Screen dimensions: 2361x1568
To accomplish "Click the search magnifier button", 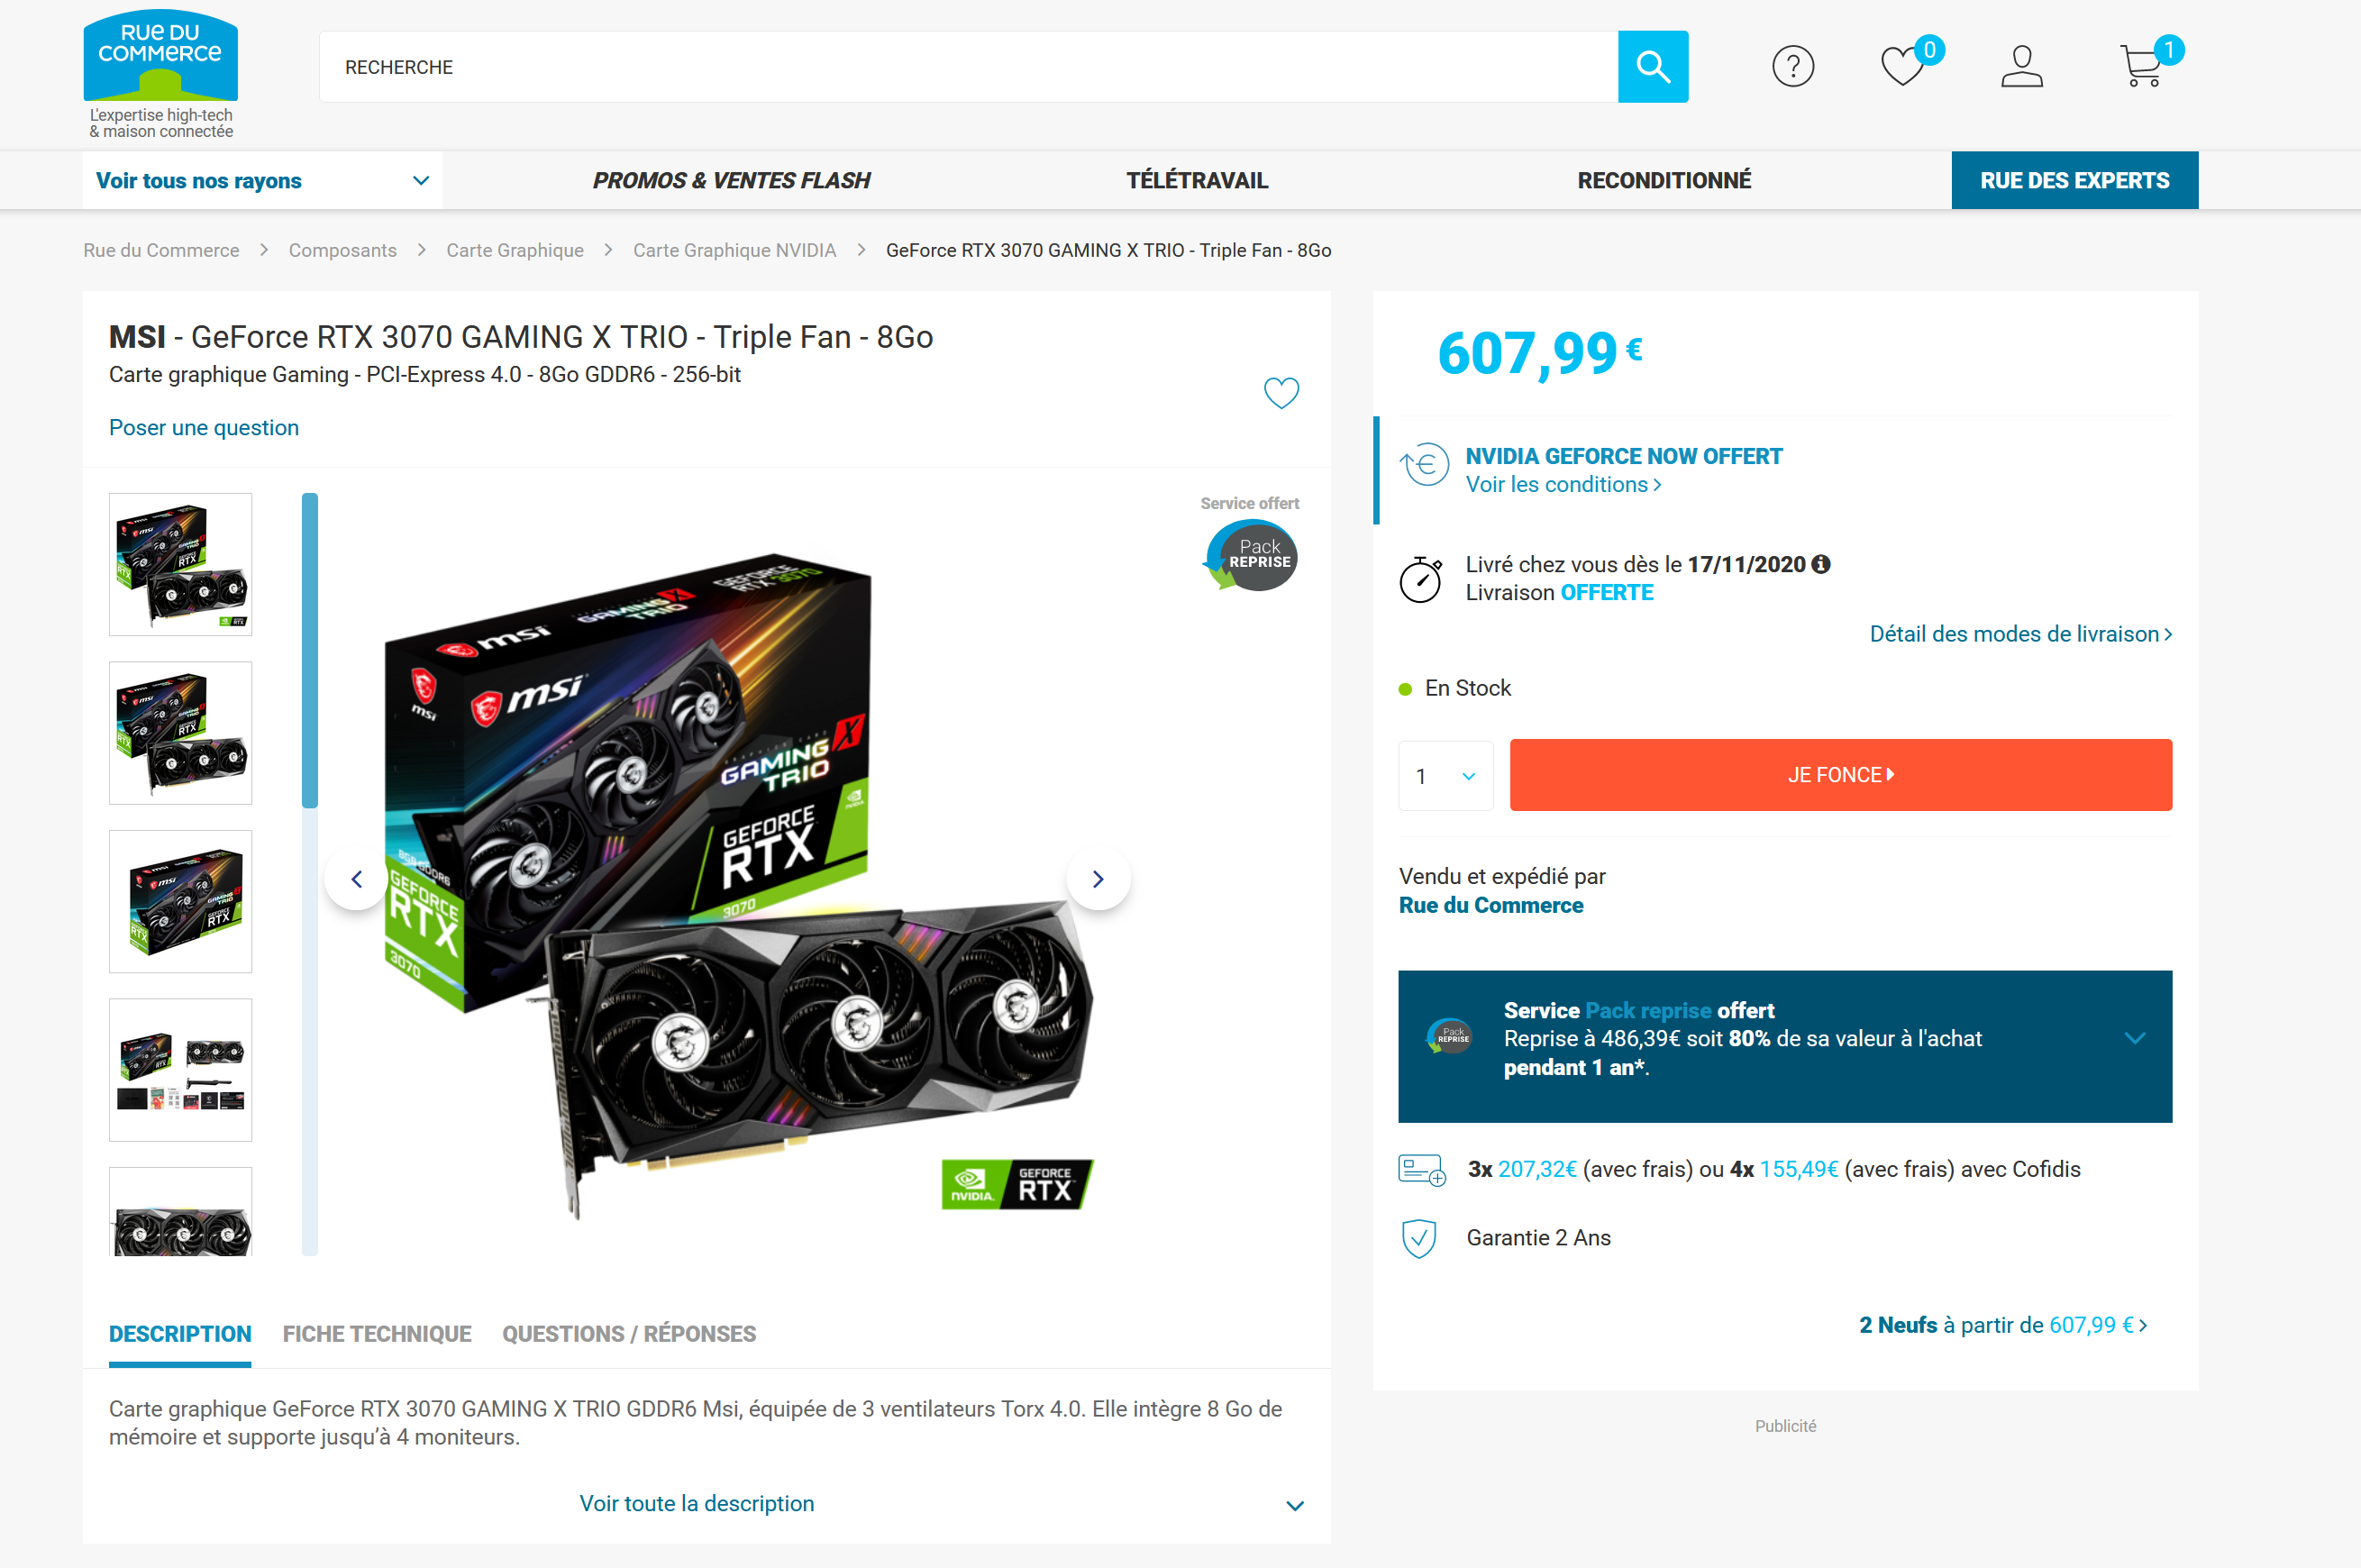I will (x=1652, y=67).
